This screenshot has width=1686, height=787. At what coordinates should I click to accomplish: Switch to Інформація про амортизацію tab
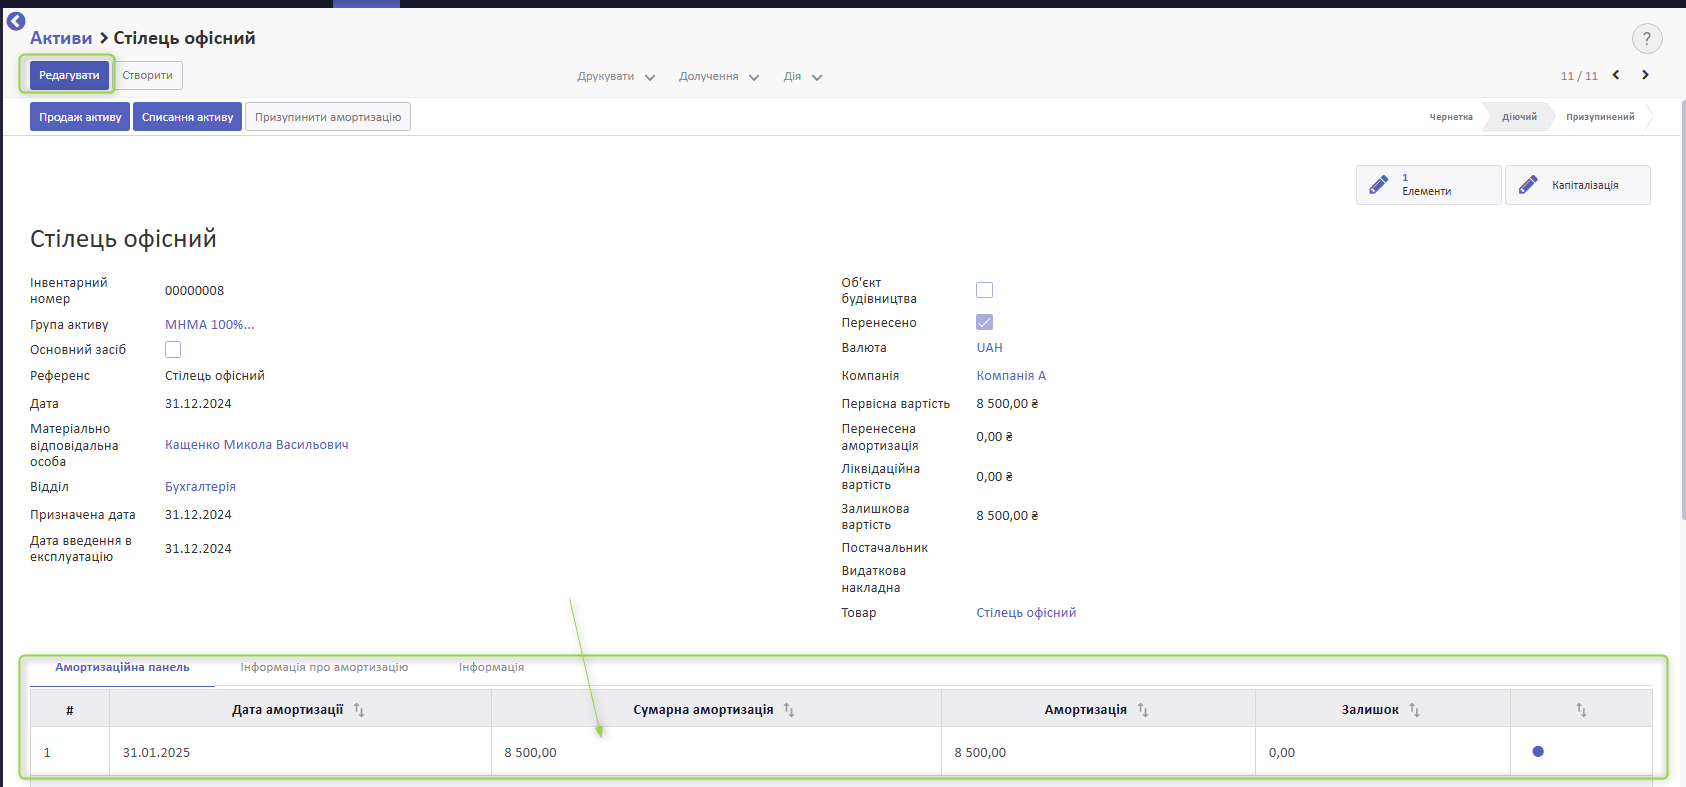(x=324, y=667)
